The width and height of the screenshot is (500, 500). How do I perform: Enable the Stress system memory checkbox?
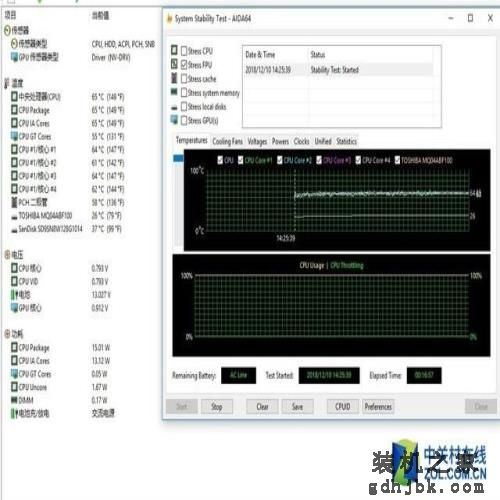pos(184,93)
